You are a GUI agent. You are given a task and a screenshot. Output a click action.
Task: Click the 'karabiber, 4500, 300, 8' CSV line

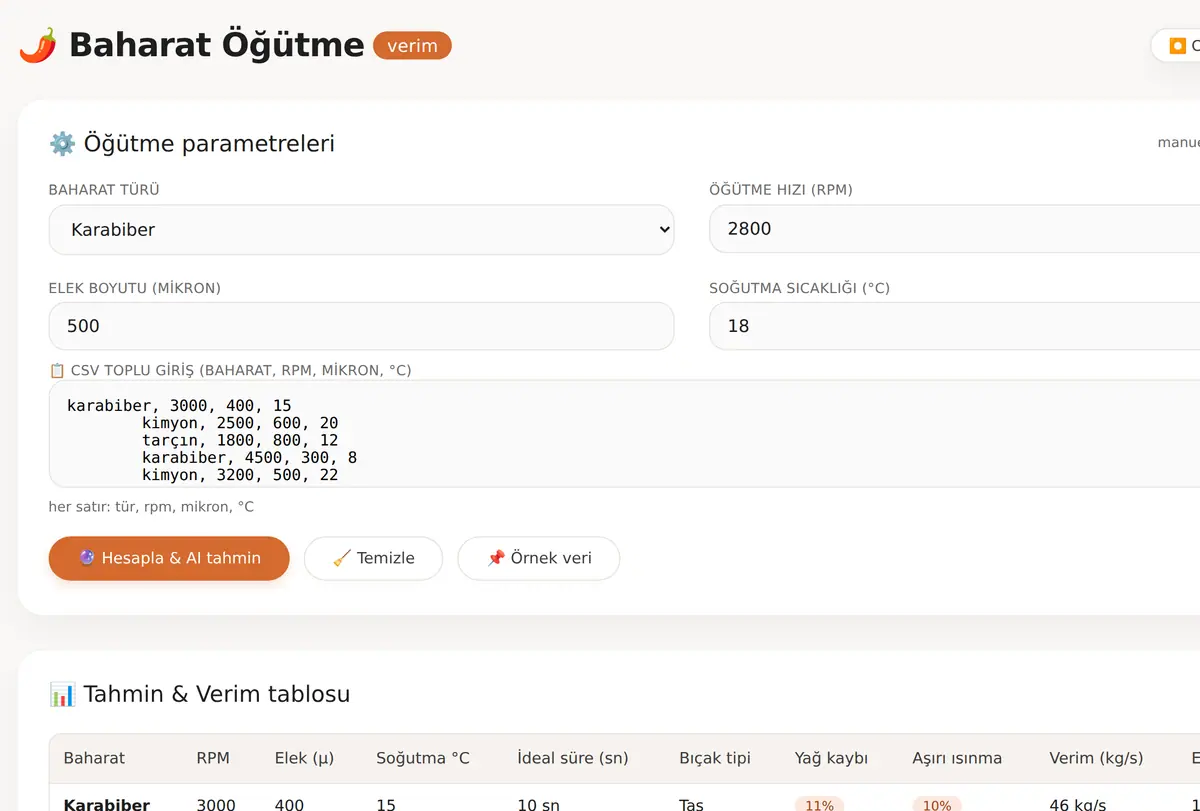(x=249, y=458)
